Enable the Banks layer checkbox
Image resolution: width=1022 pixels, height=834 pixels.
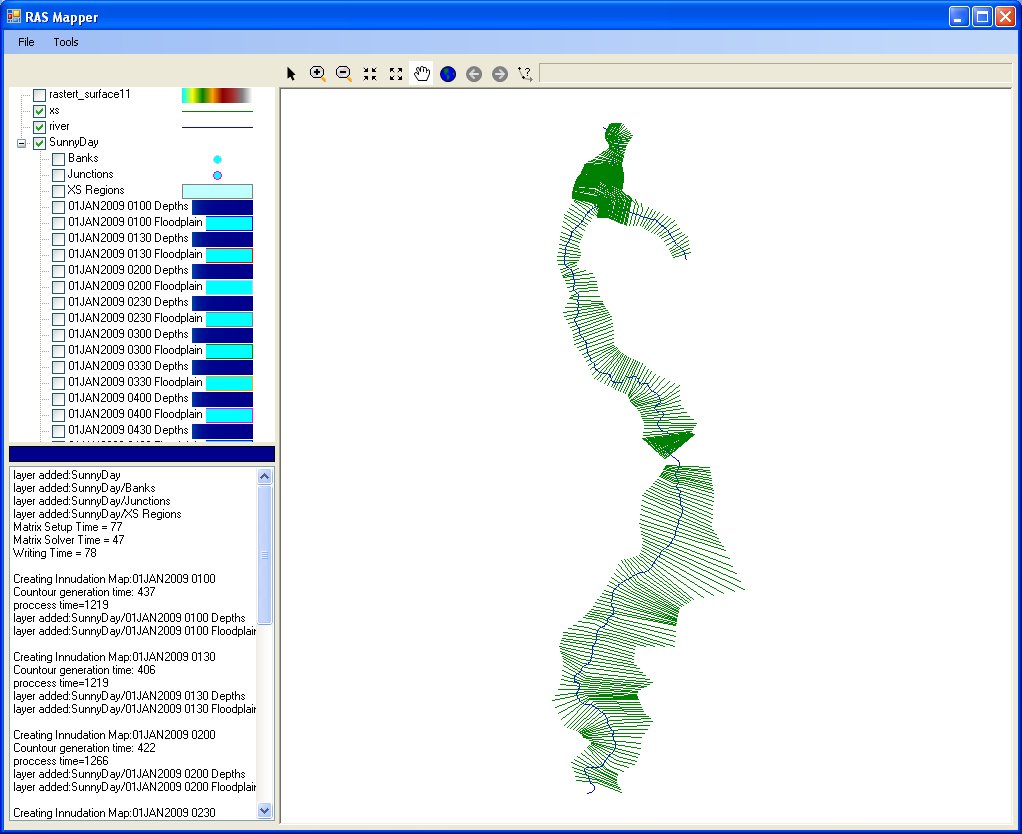click(x=59, y=159)
